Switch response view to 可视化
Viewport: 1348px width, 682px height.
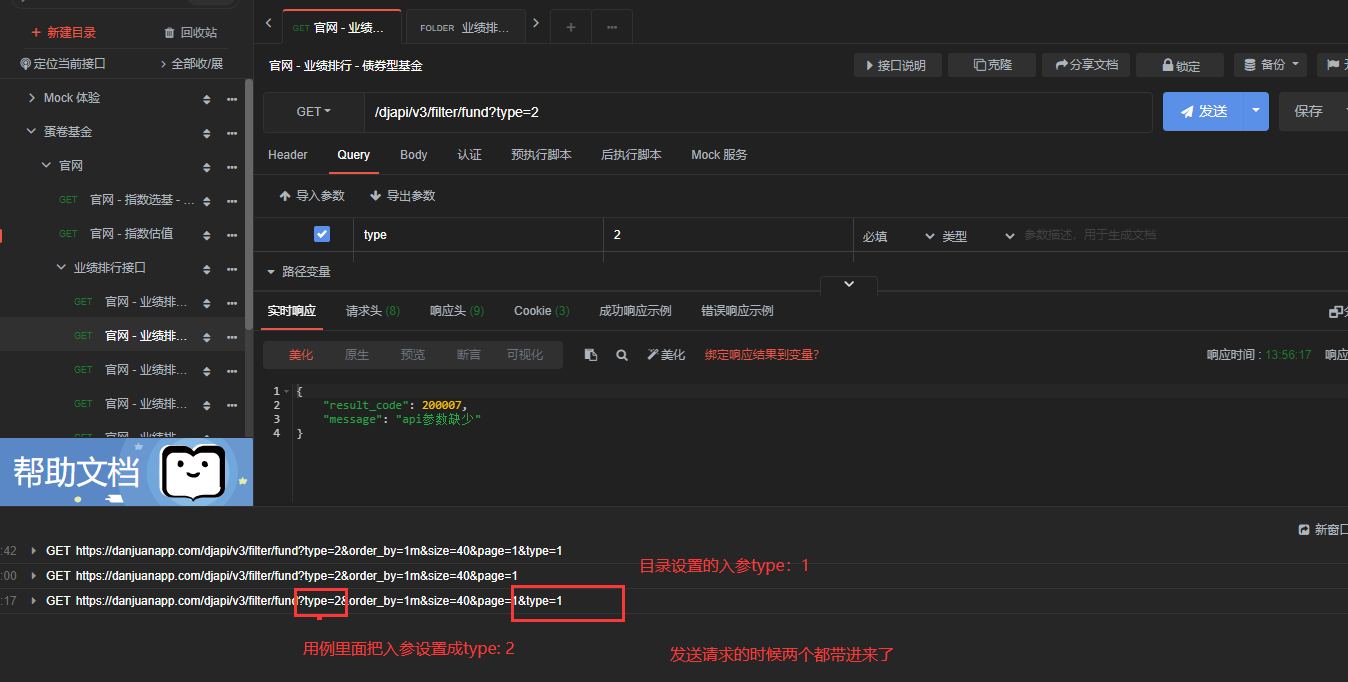525,355
